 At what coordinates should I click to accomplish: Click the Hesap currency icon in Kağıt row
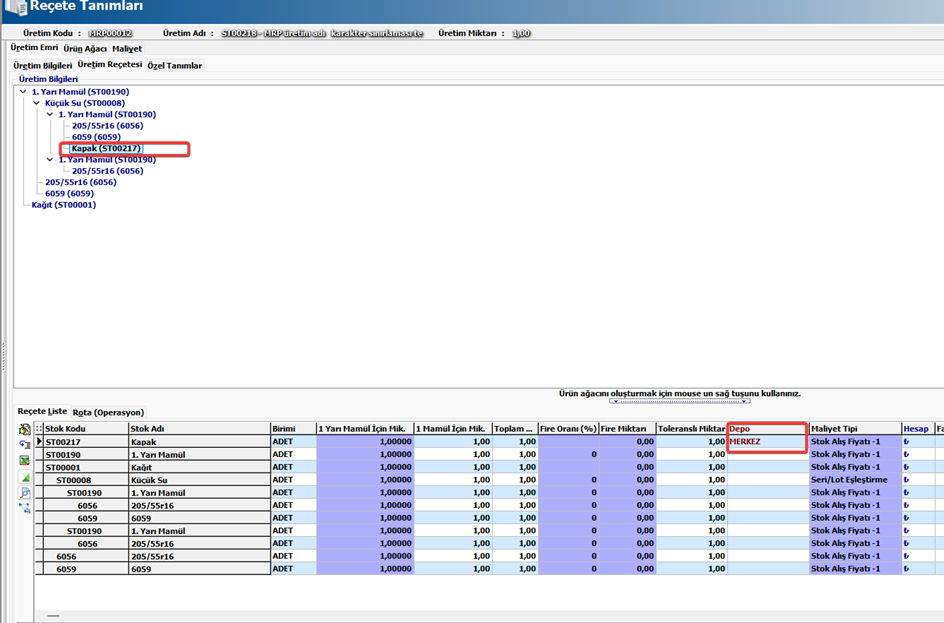click(x=907, y=467)
